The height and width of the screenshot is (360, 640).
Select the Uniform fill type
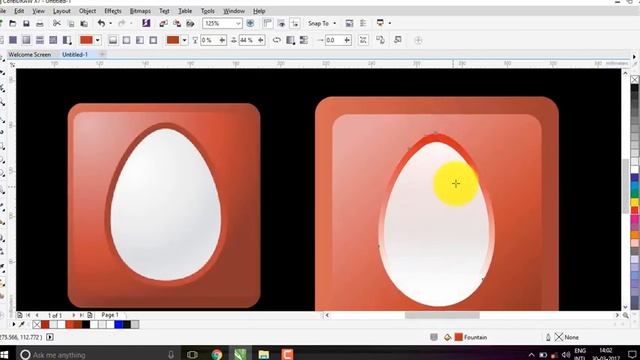(x=13, y=40)
